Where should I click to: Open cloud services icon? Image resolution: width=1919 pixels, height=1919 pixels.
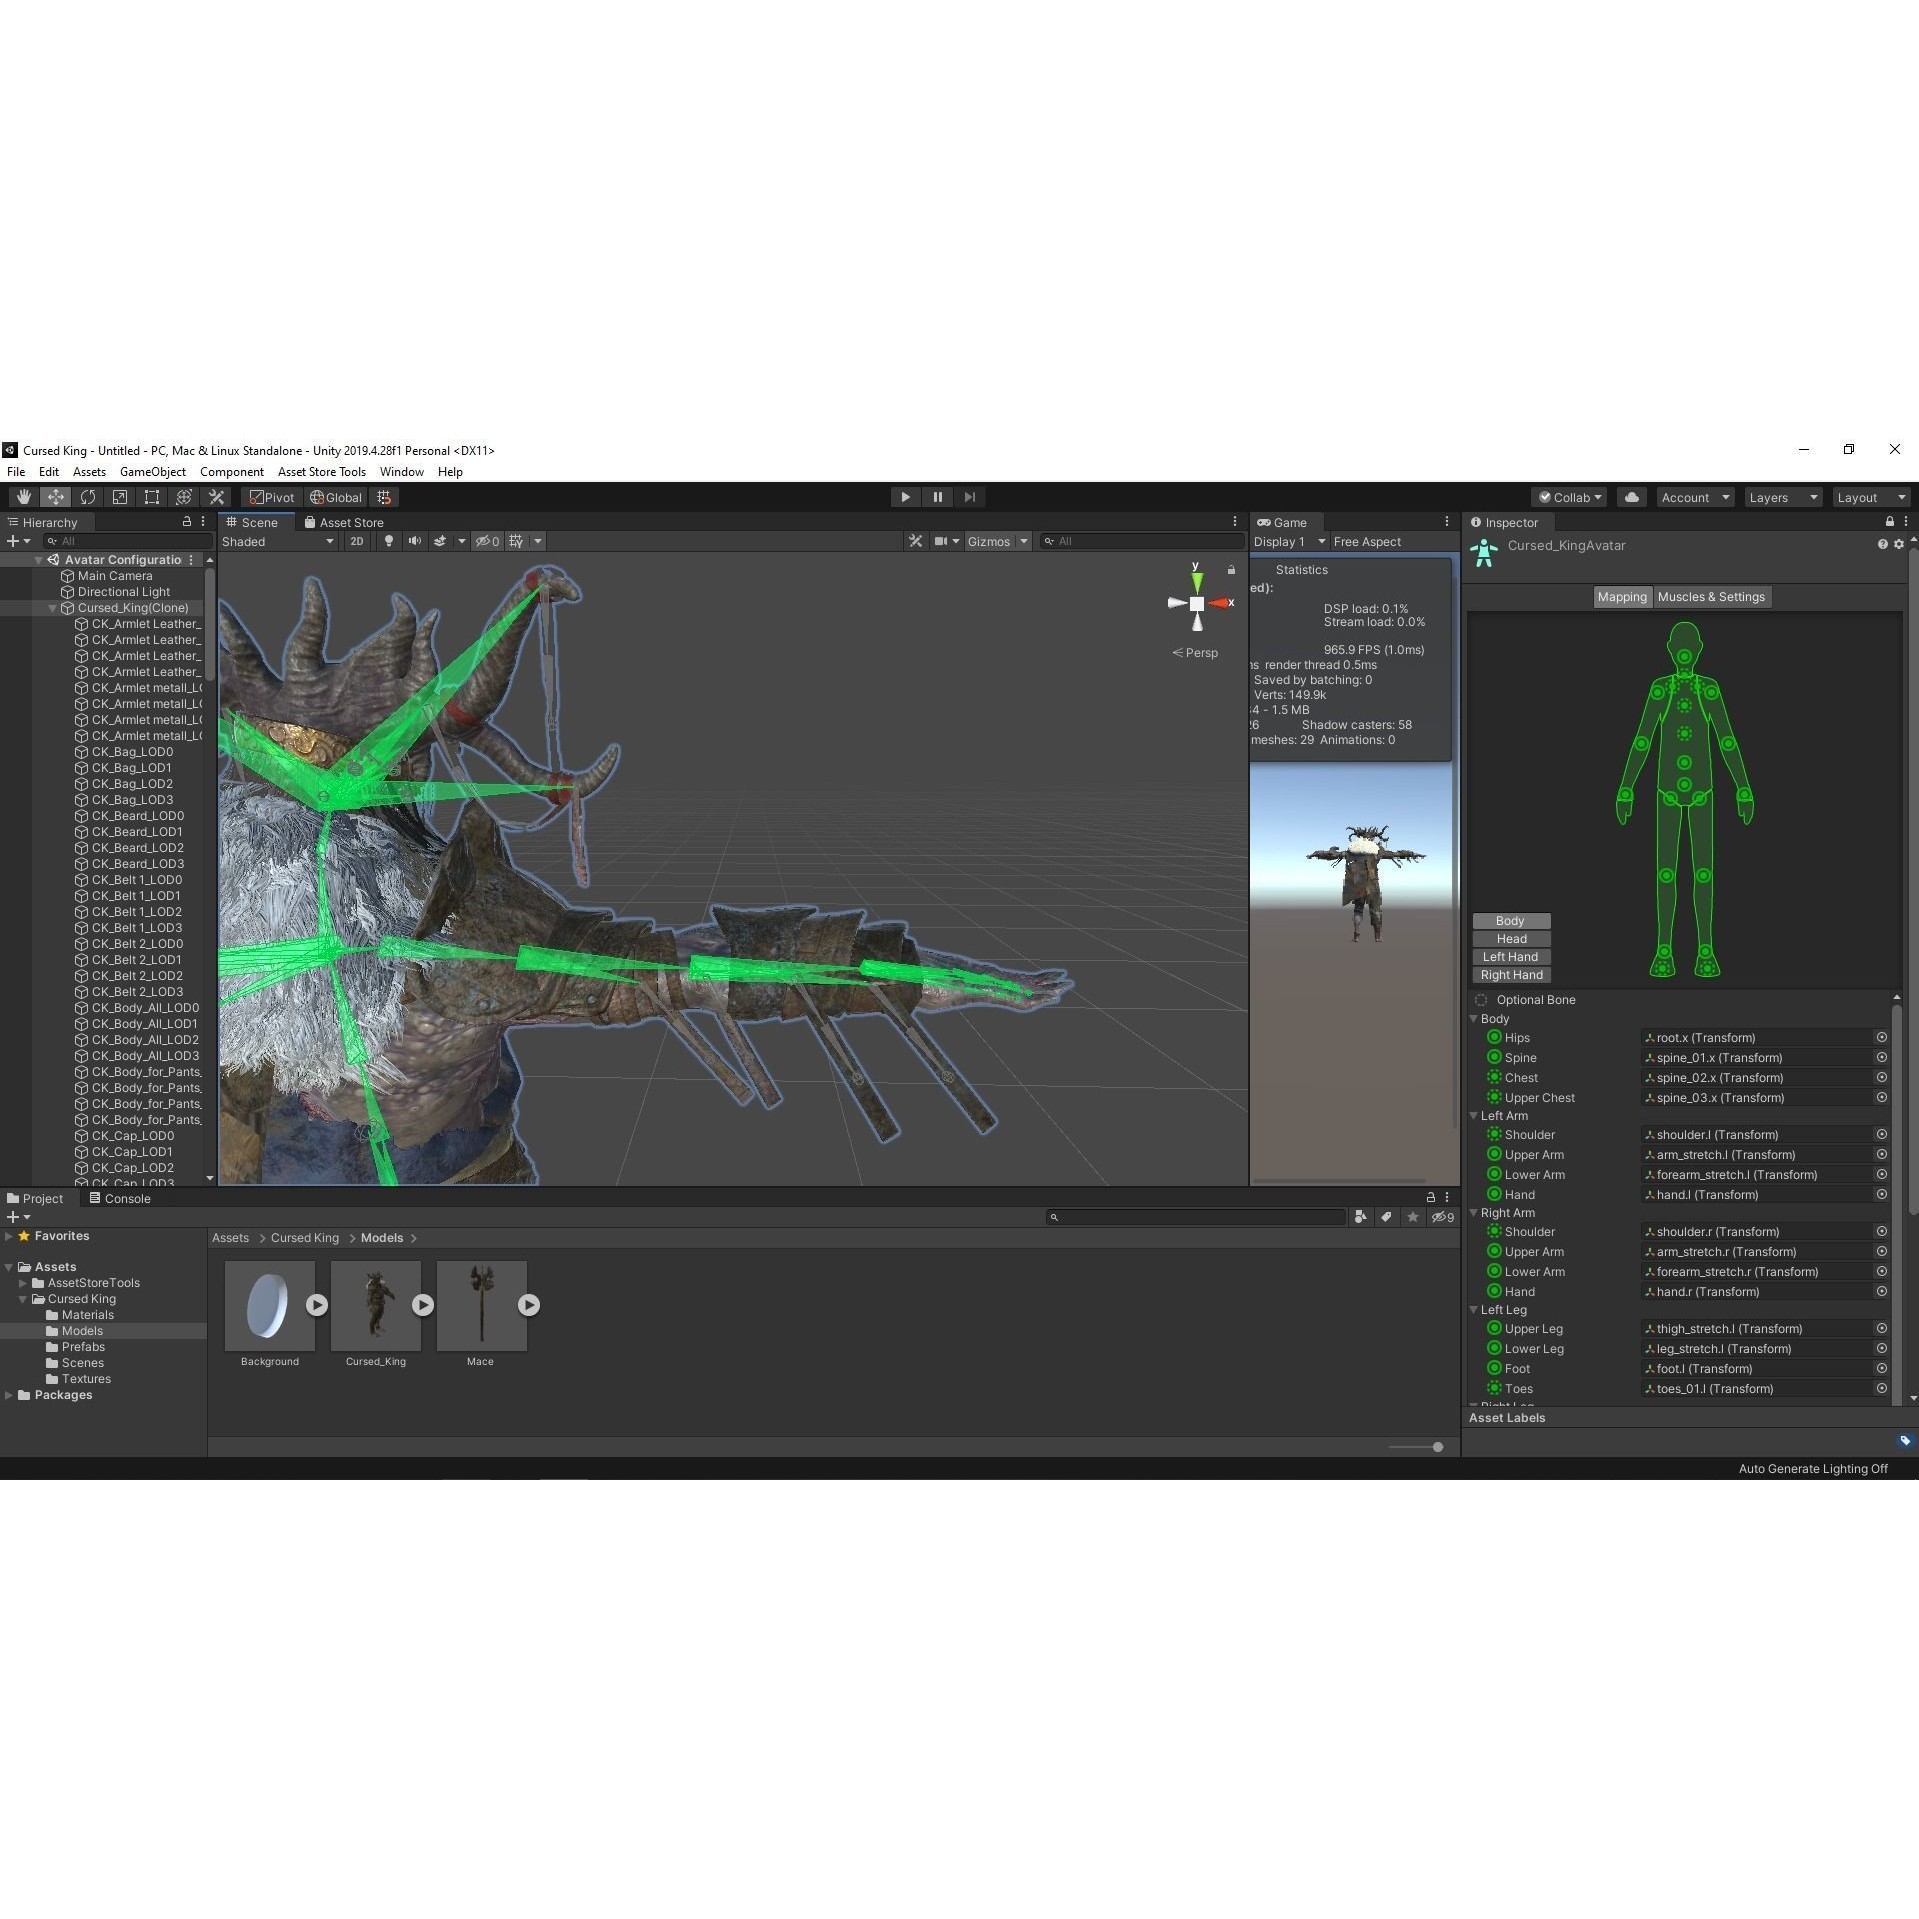coord(1631,497)
